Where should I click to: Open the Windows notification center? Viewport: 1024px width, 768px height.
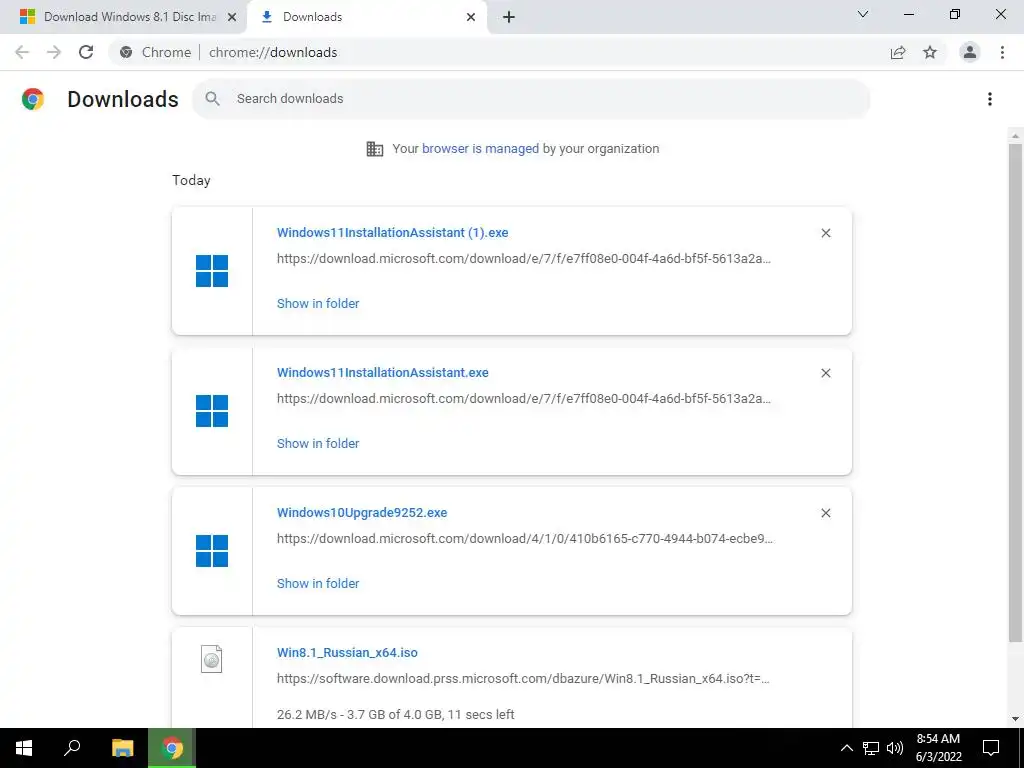[991, 748]
